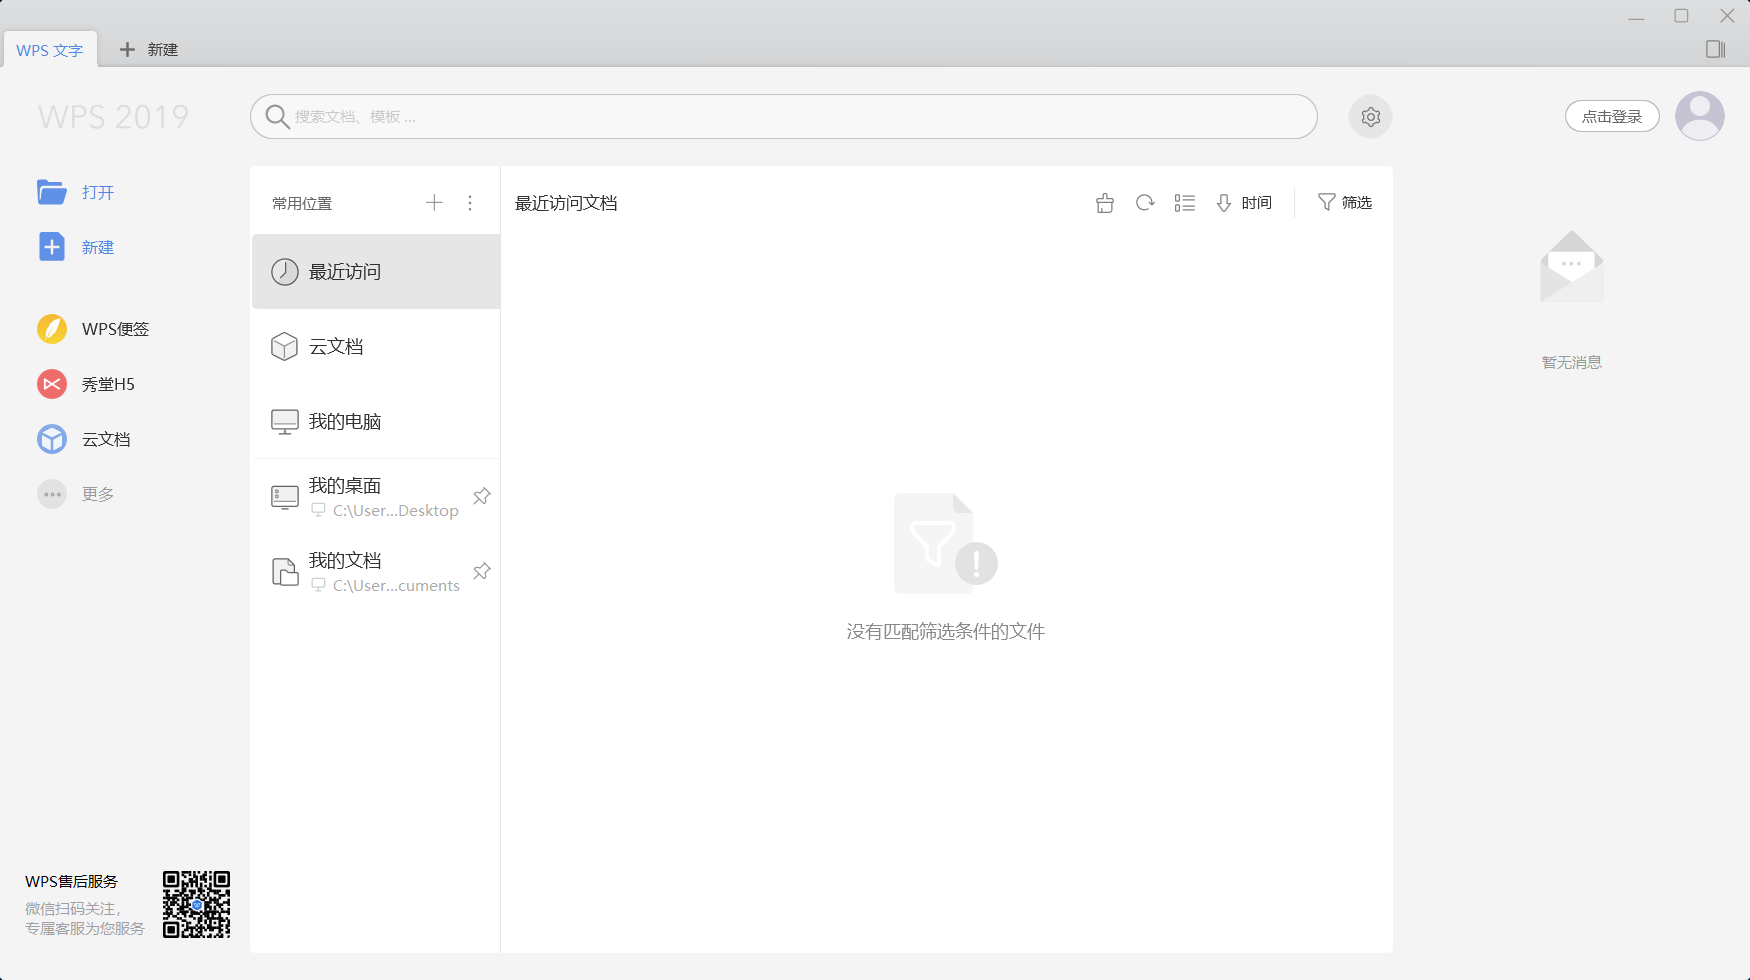Screen dimensions: 1750x980
Task: Click the 点击登录 login button
Action: (1611, 117)
